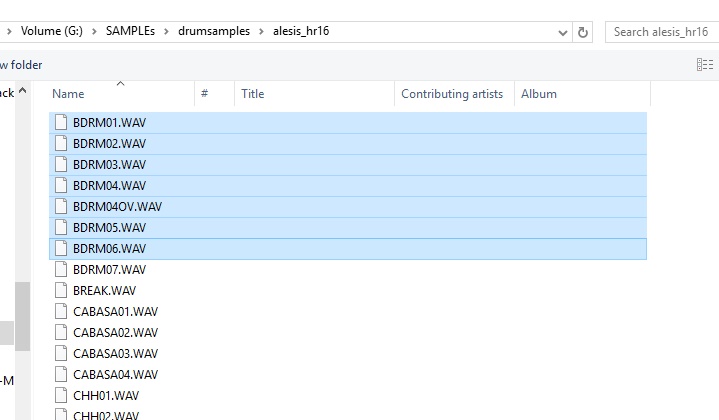Select the file name CHH01.WAV
The image size is (719, 420).
106,396
